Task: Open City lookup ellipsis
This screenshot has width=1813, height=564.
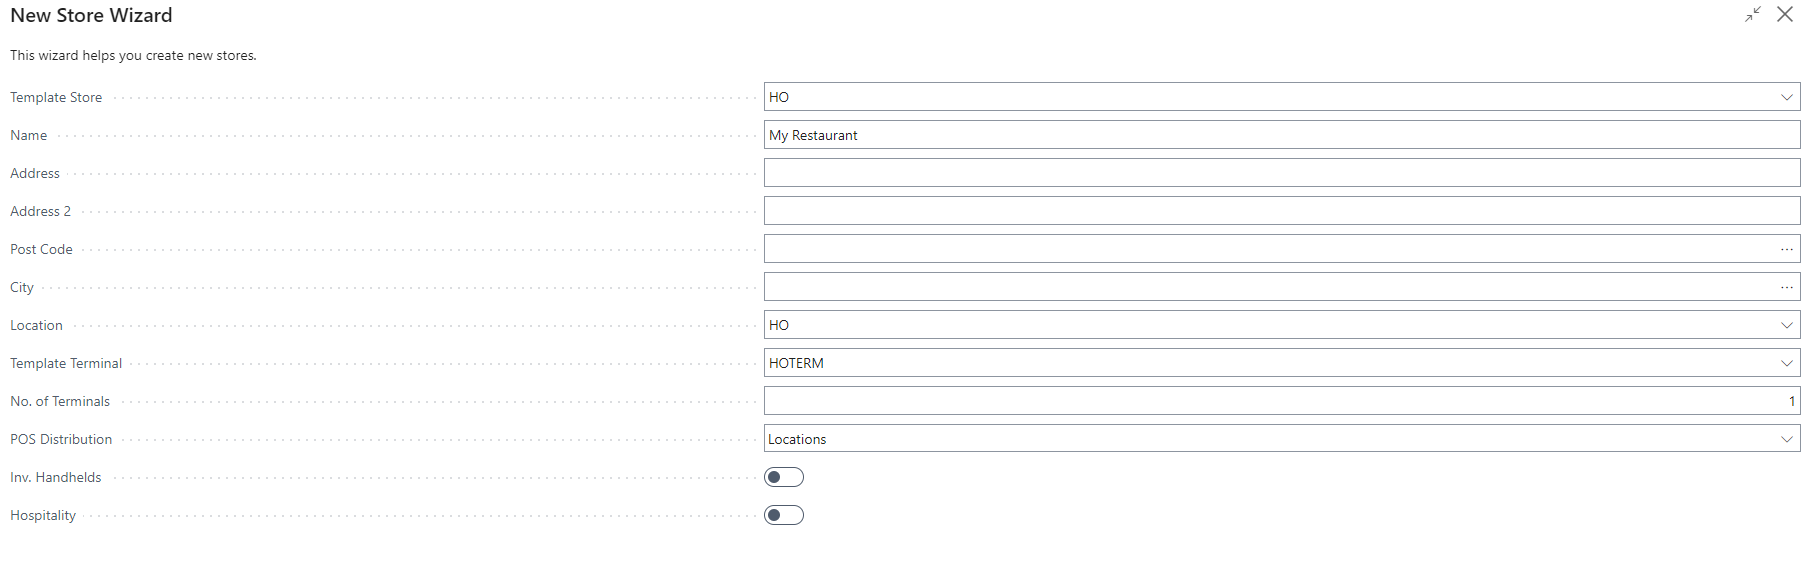Action: pos(1787,287)
